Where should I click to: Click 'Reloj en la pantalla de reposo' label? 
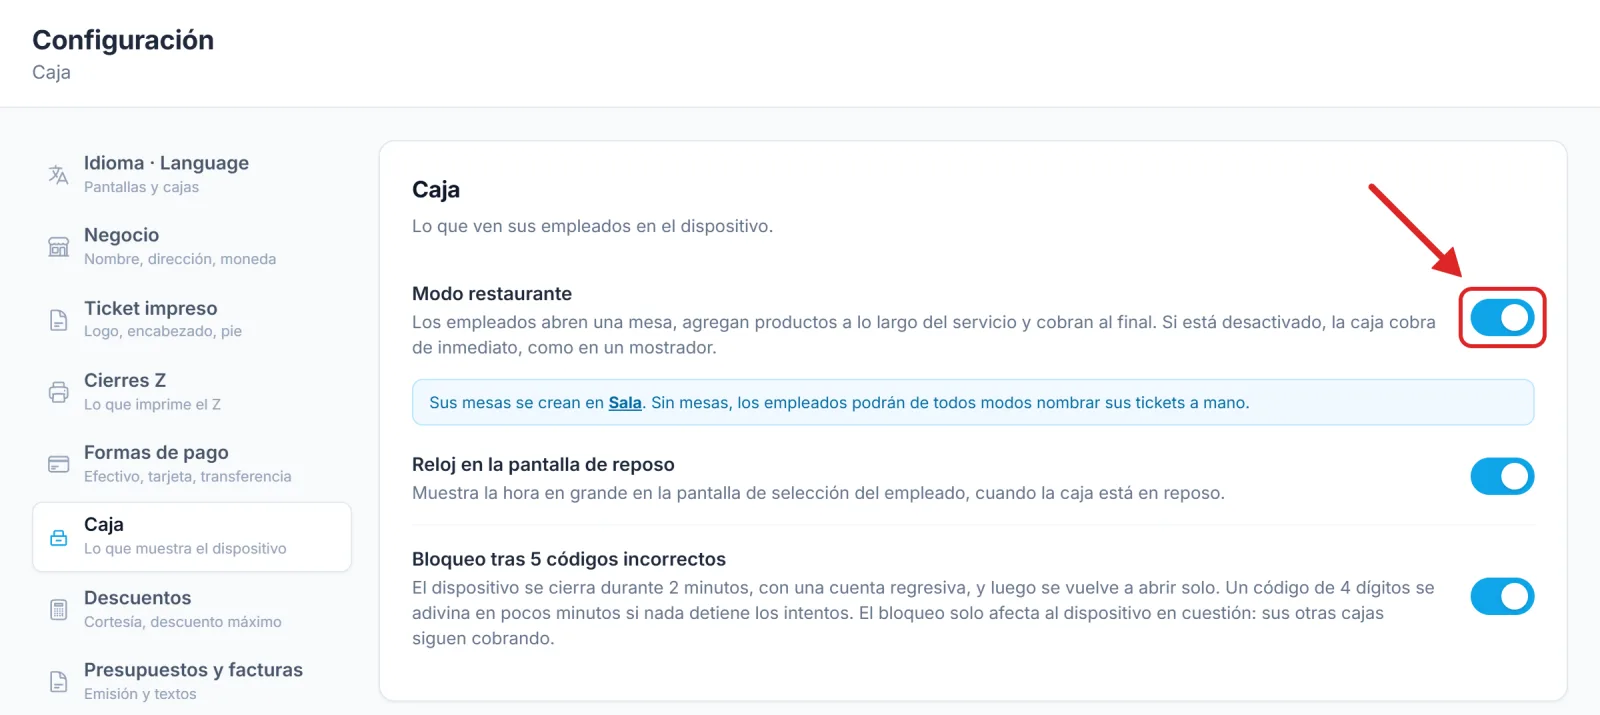click(543, 465)
